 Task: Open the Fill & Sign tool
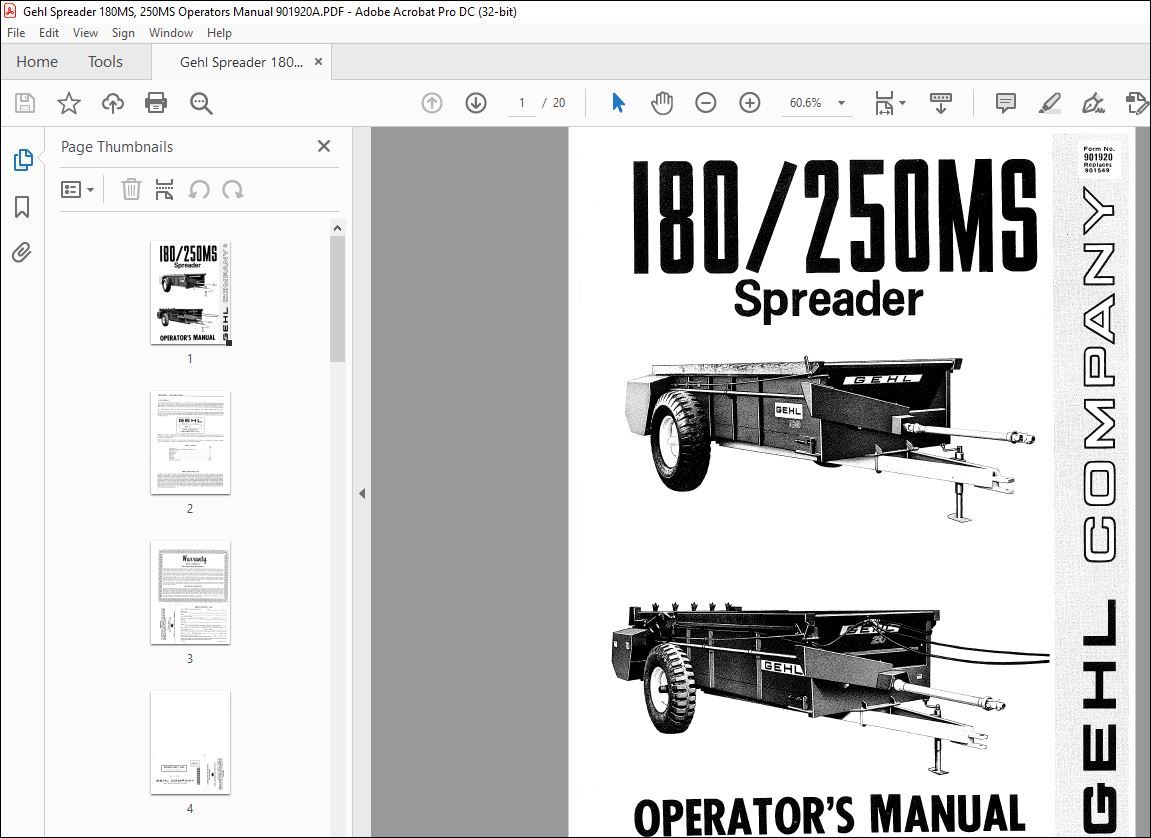(1092, 102)
